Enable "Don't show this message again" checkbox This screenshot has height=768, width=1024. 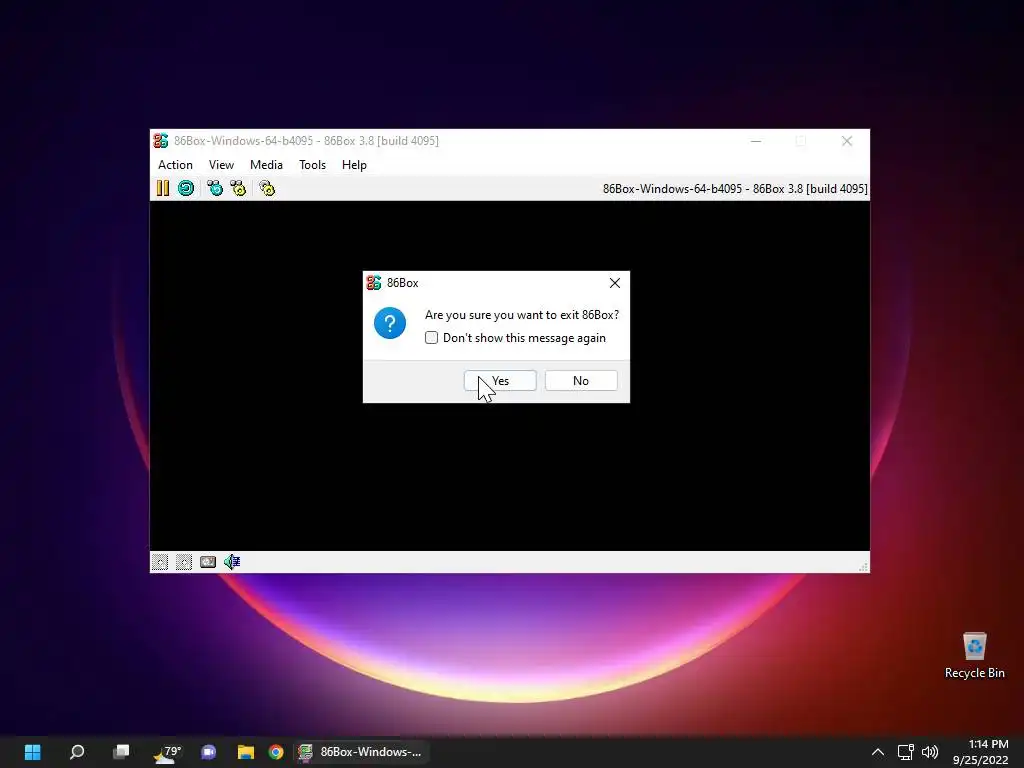[431, 338]
